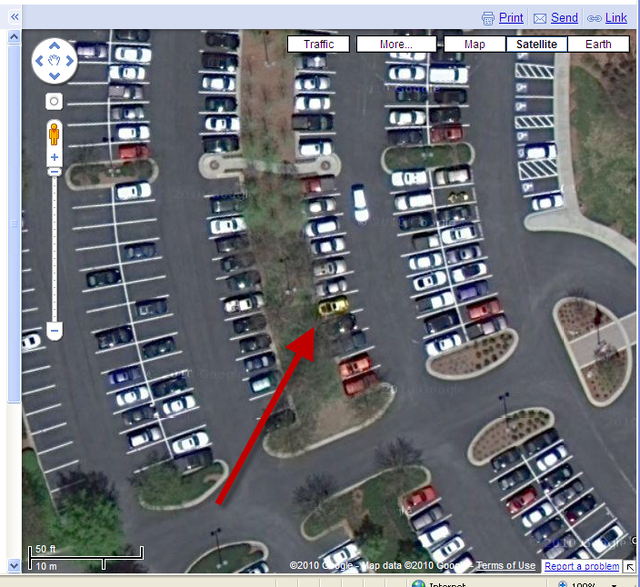Zoom out with the minus button

[54, 330]
